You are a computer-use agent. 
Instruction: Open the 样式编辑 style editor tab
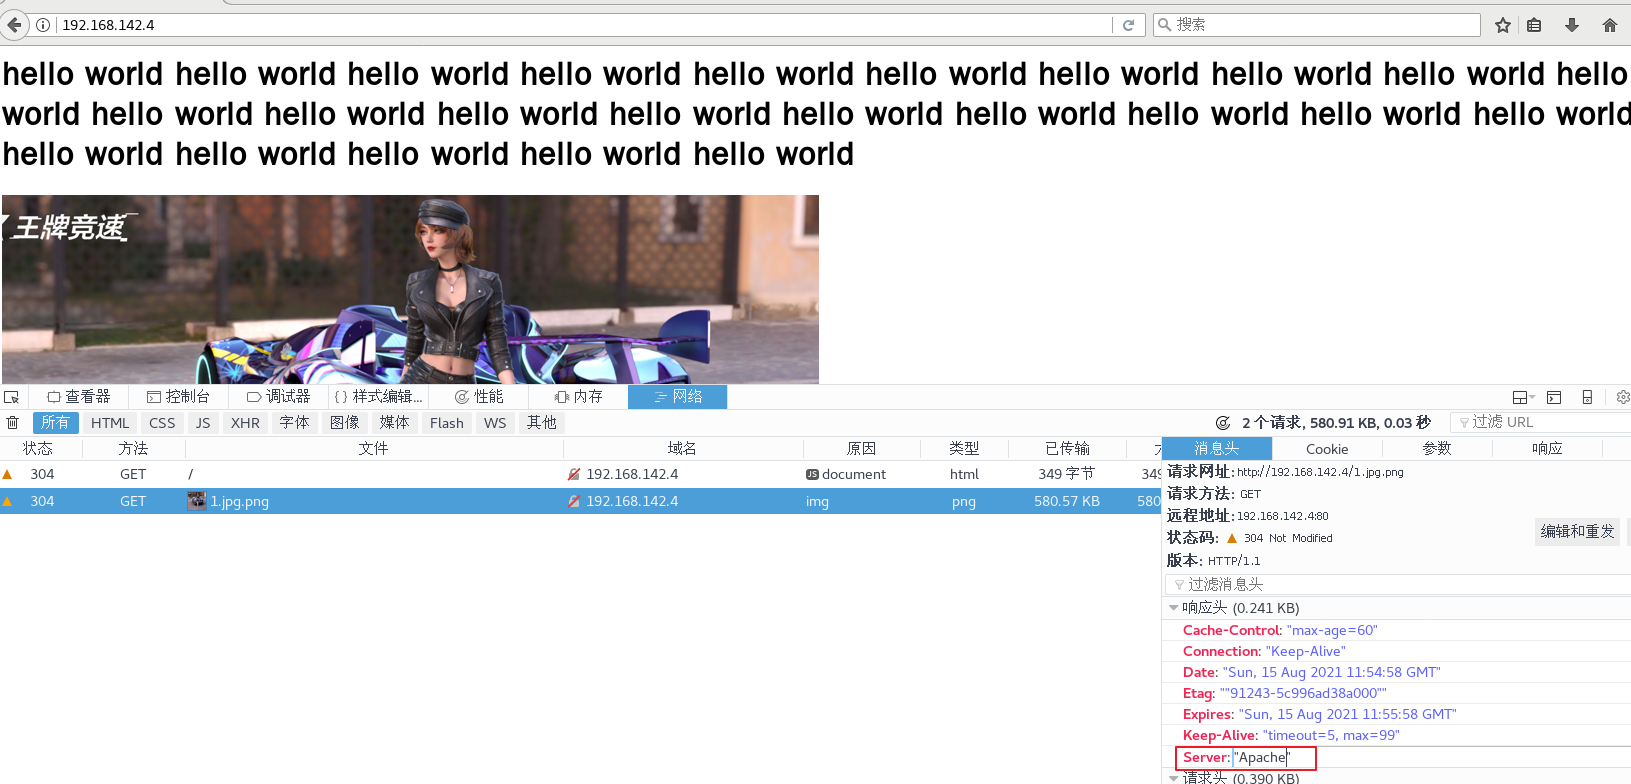(379, 397)
